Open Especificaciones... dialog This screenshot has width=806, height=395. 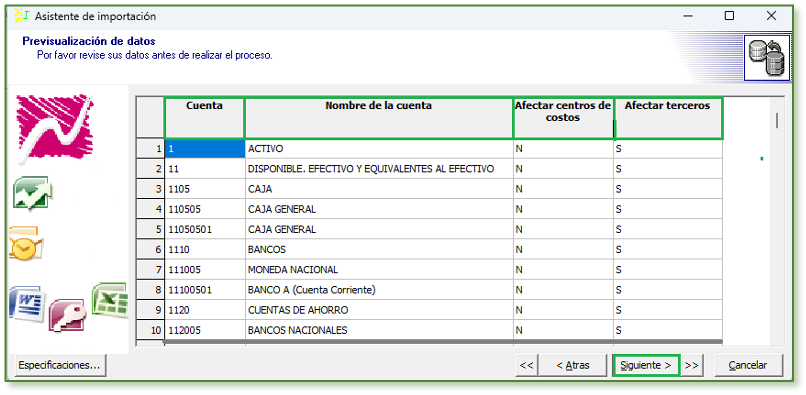tap(59, 365)
